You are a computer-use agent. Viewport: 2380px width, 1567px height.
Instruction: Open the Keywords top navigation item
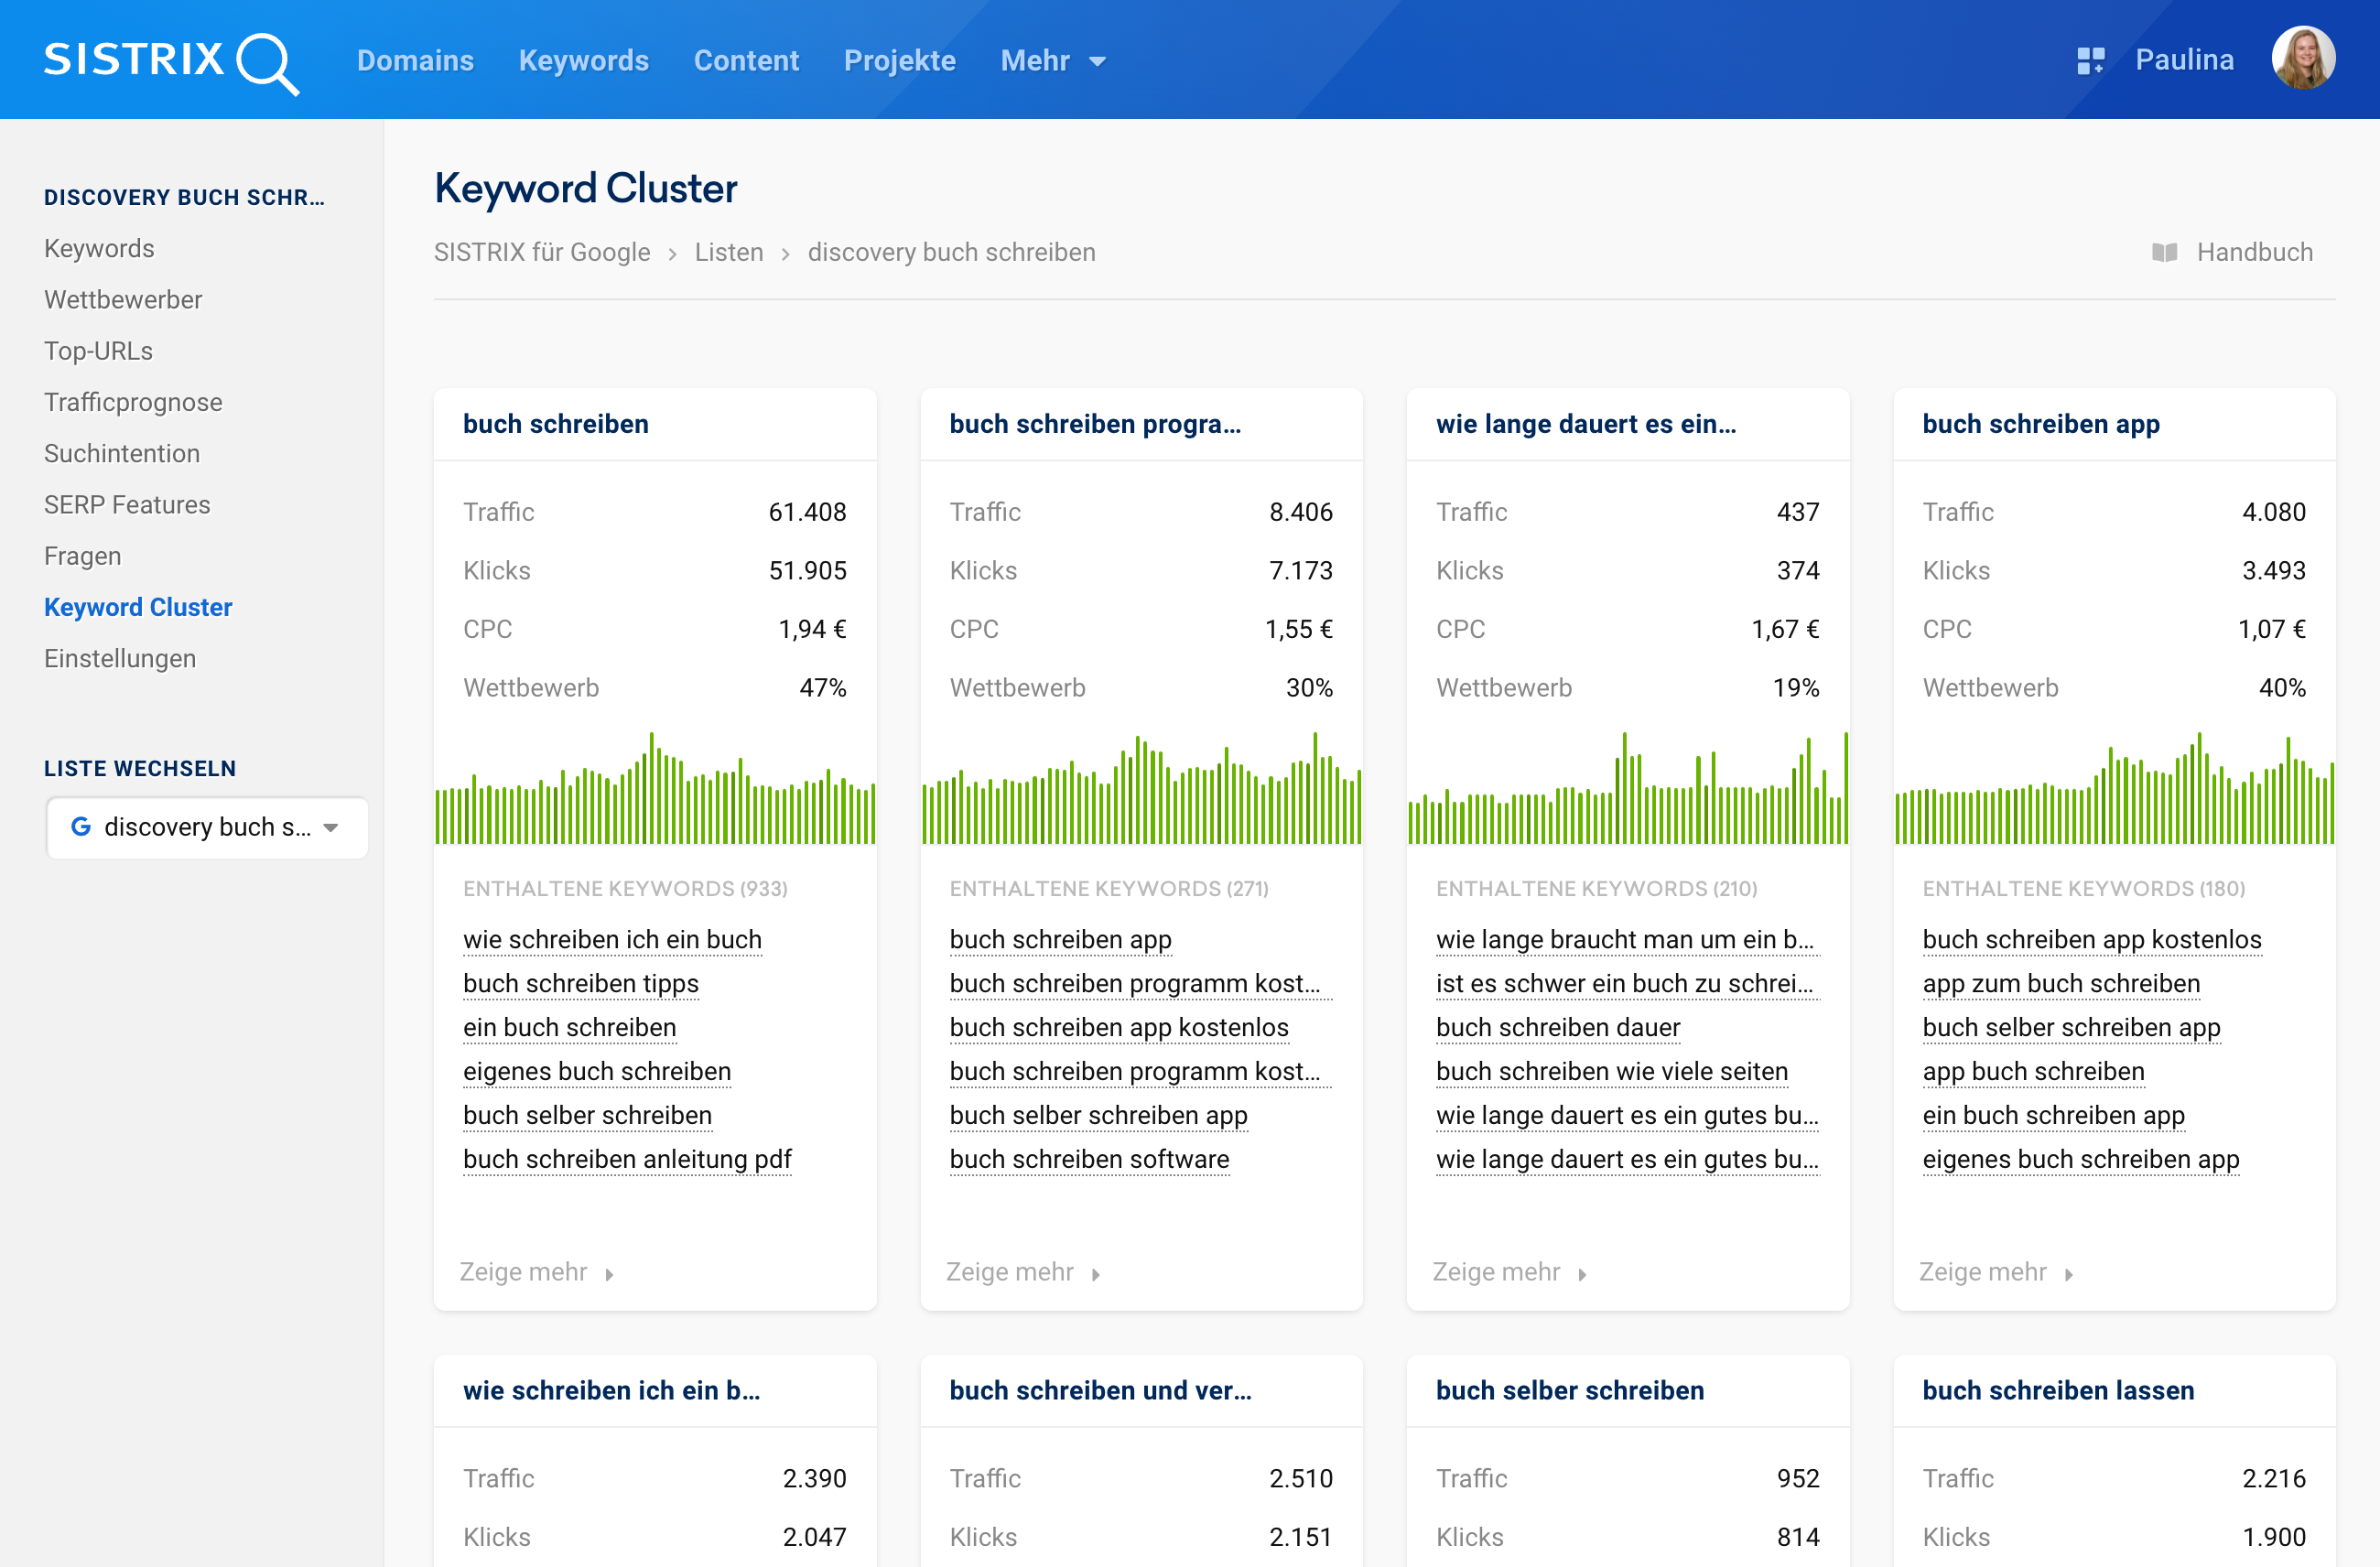584,61
